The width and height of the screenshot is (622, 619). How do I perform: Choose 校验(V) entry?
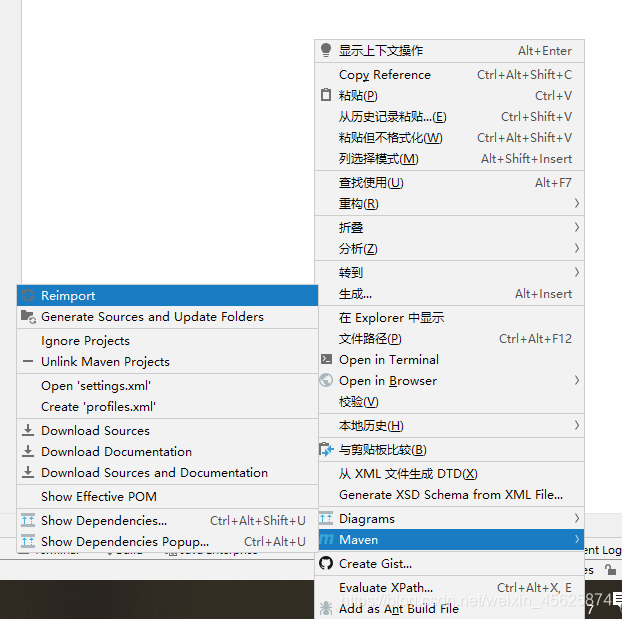tap(449, 402)
